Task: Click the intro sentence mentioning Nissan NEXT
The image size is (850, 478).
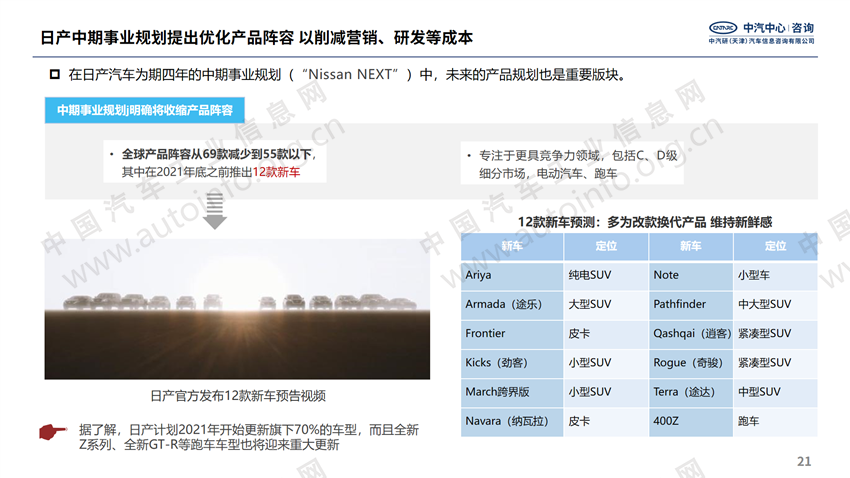Action: tap(347, 74)
